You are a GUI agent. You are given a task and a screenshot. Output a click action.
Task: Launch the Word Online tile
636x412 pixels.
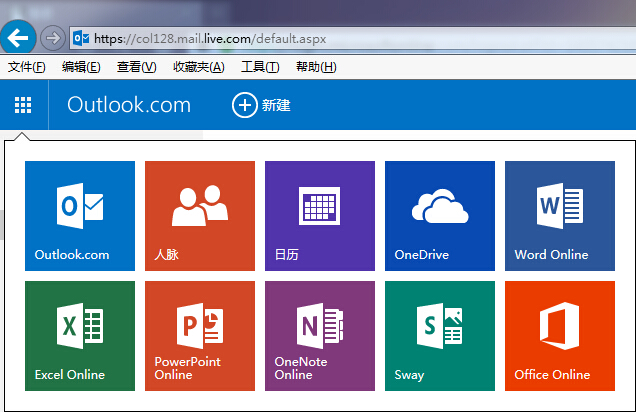(x=559, y=215)
